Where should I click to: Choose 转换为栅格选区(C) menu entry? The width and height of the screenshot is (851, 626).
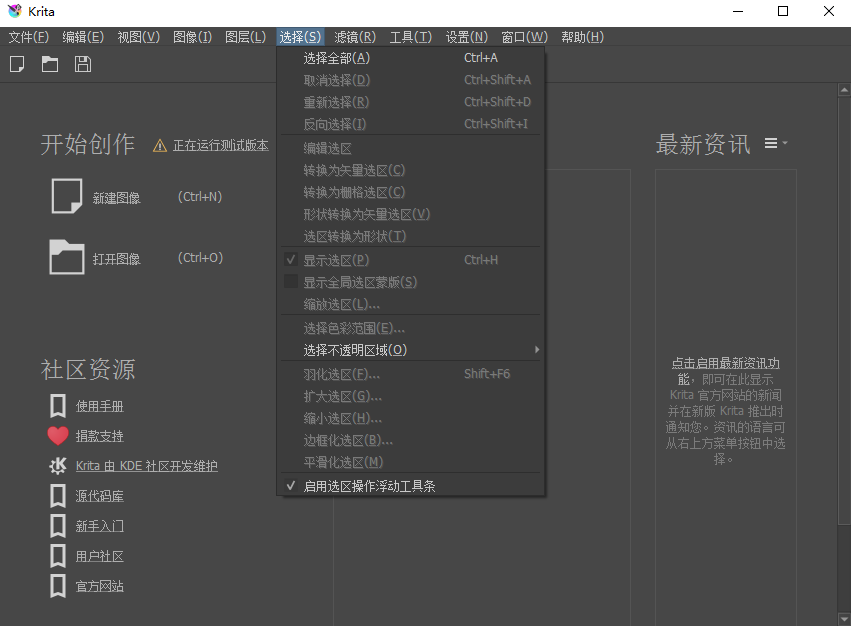click(411, 192)
